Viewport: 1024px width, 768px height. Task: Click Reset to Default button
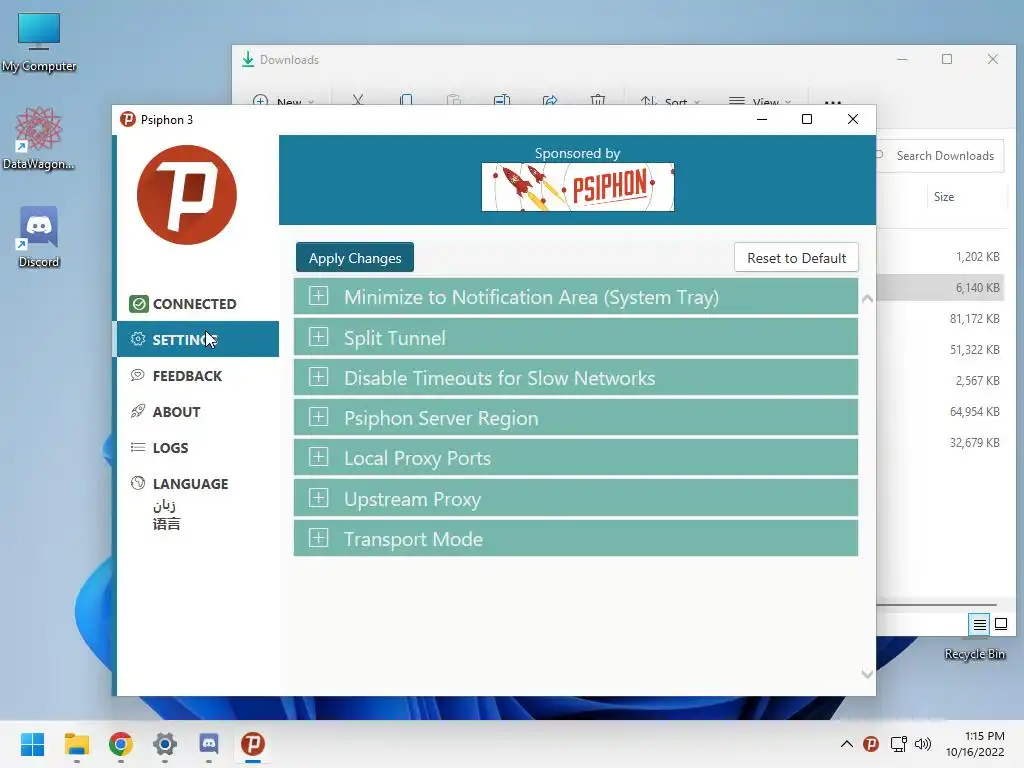796,258
